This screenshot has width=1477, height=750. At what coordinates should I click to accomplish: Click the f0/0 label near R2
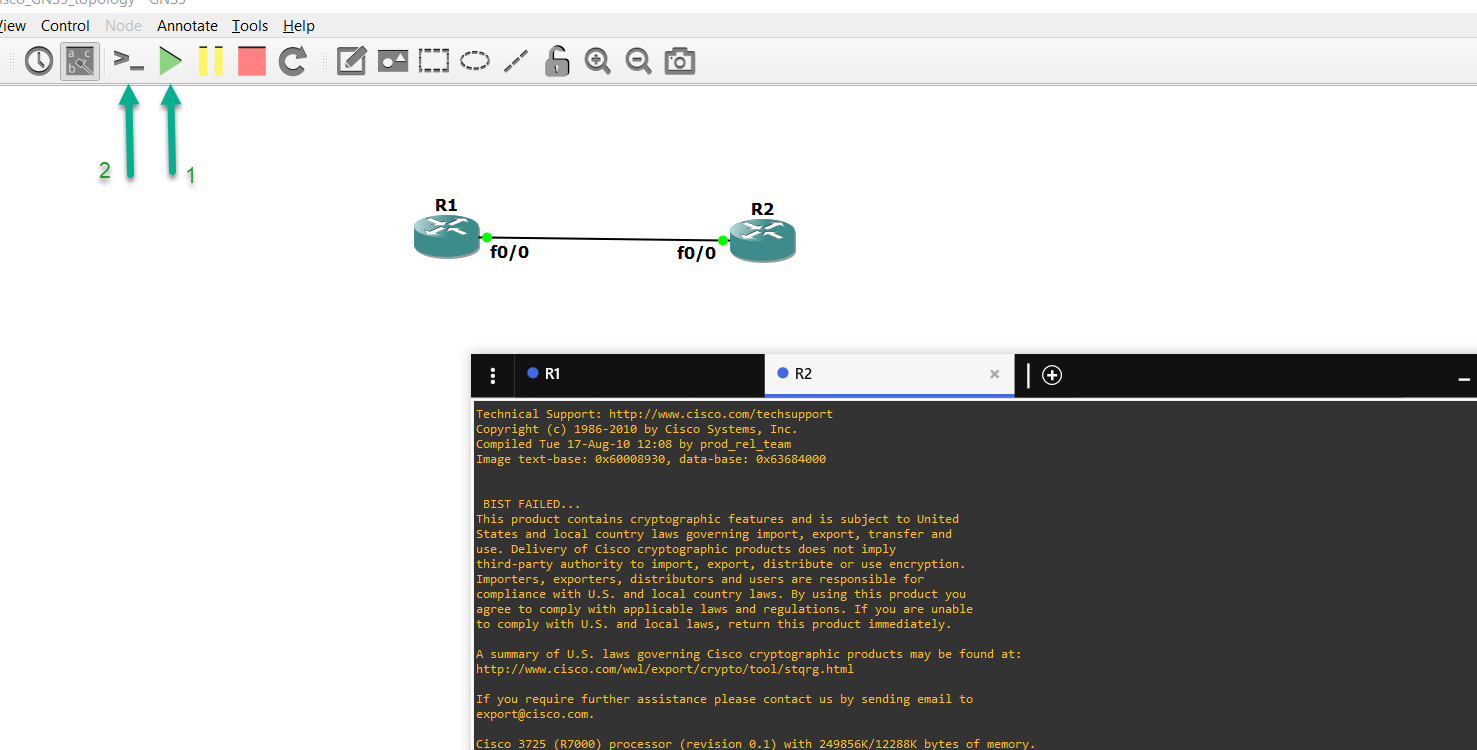(x=696, y=254)
